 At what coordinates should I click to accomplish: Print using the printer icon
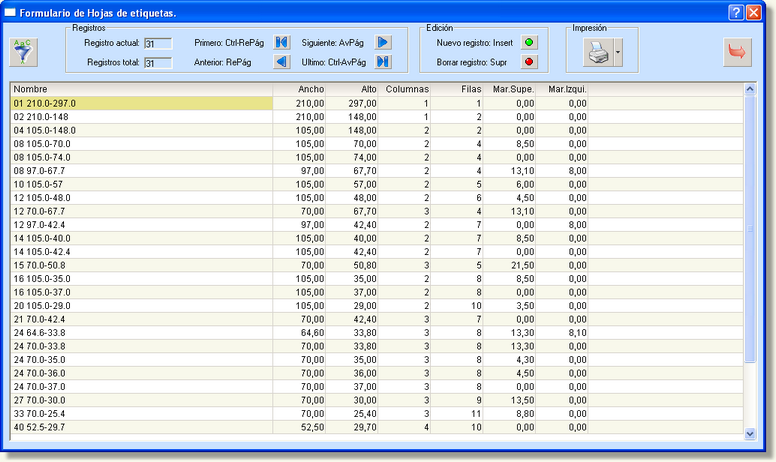[x=598, y=52]
